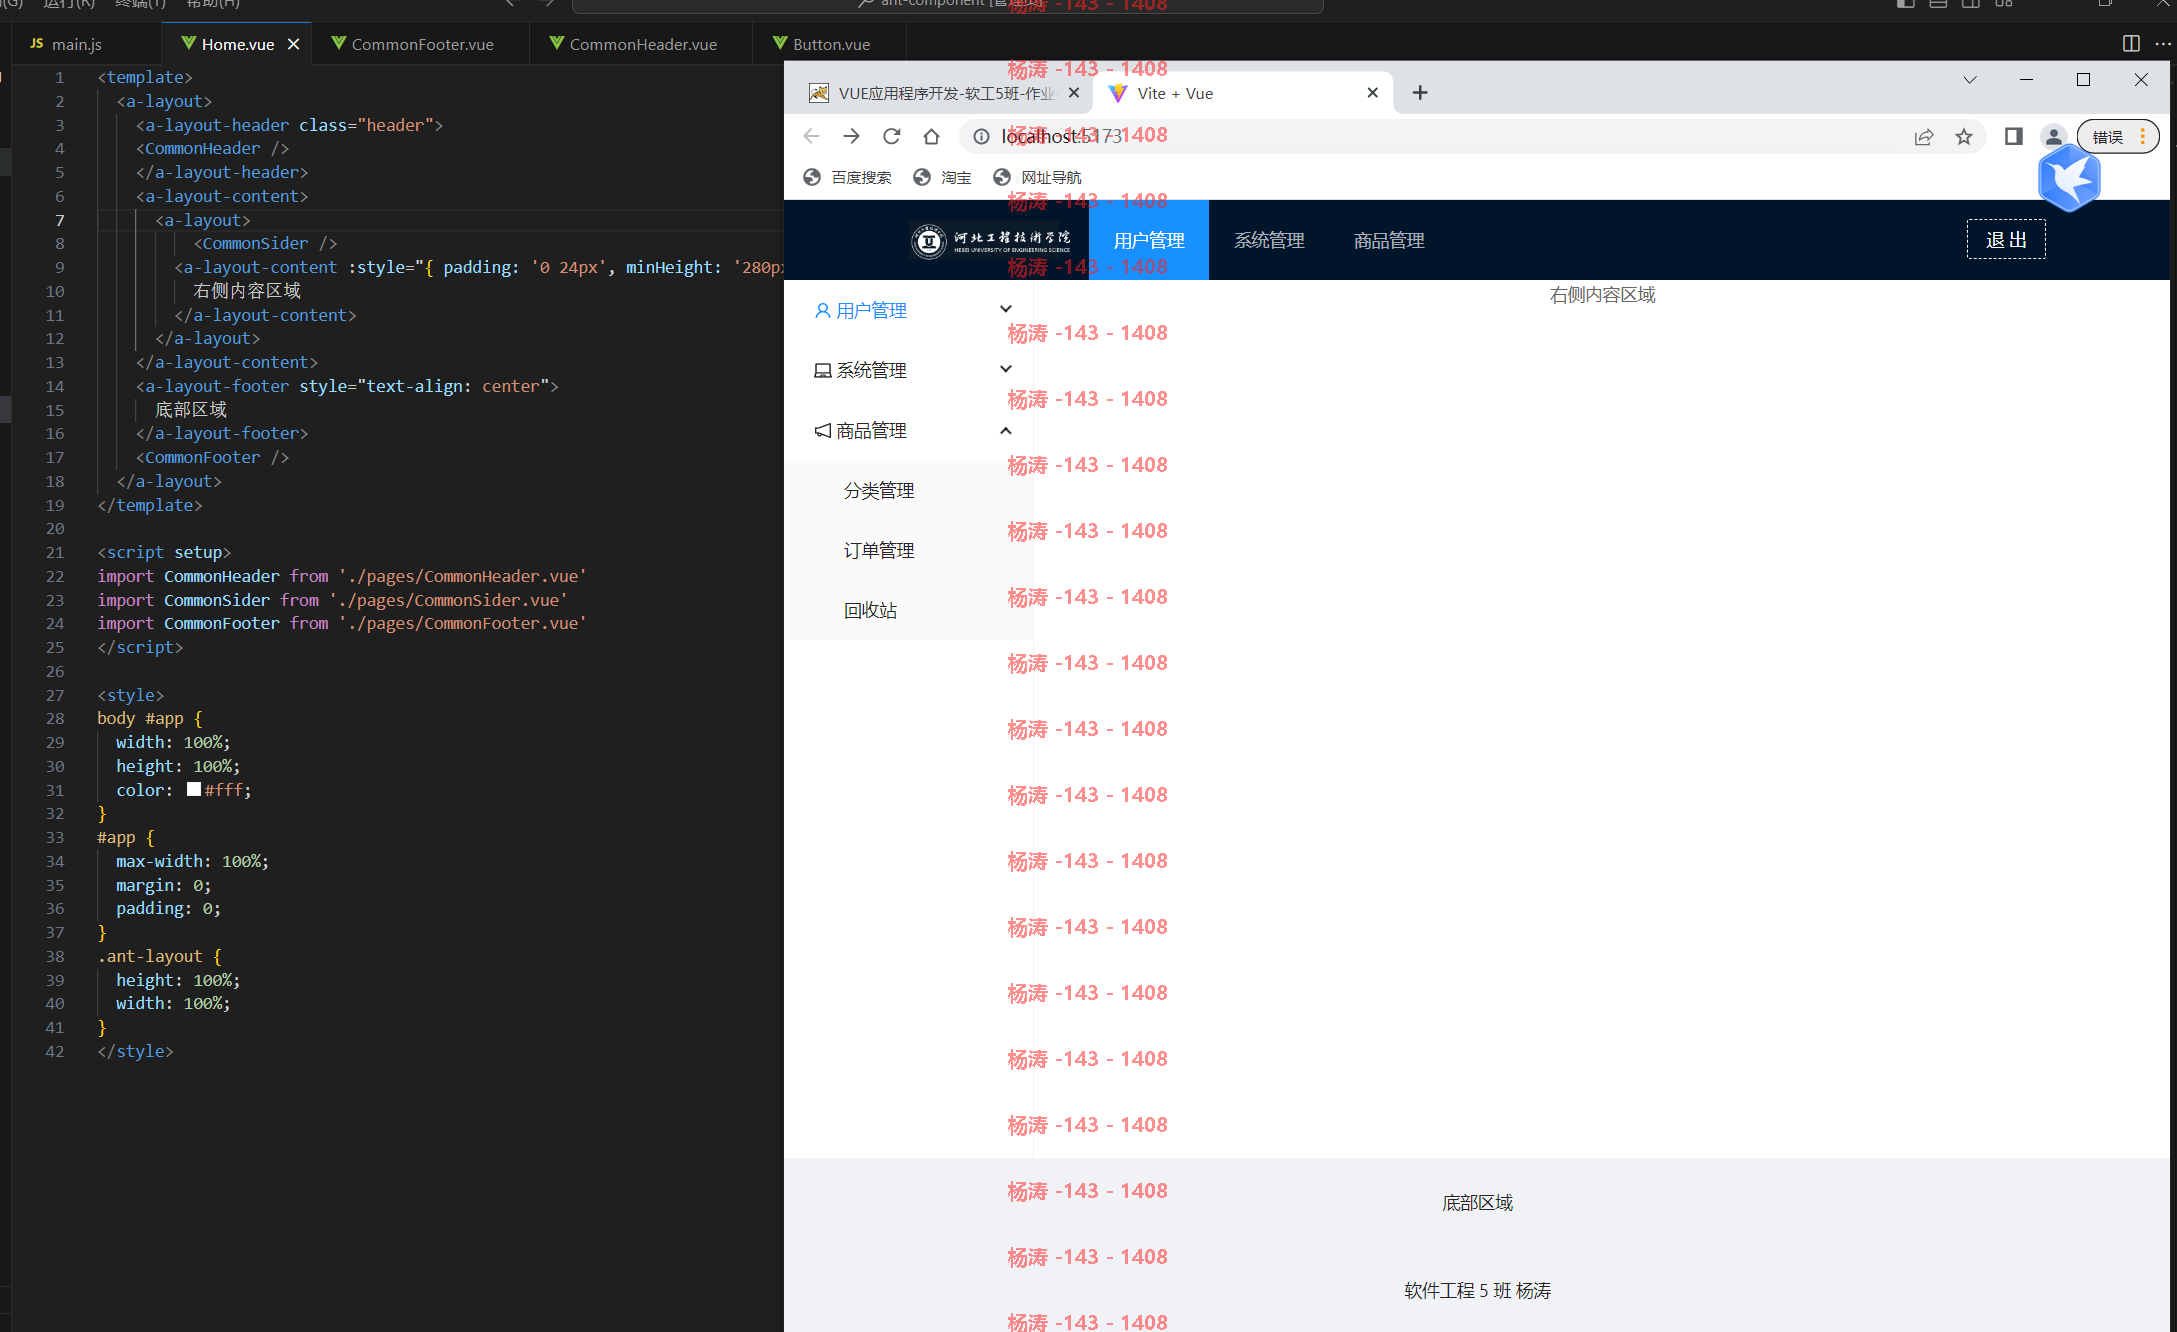Click the laptop icon beside 系统管理 in sidebar
Viewport: 2177px width, 1332px height.
(822, 371)
